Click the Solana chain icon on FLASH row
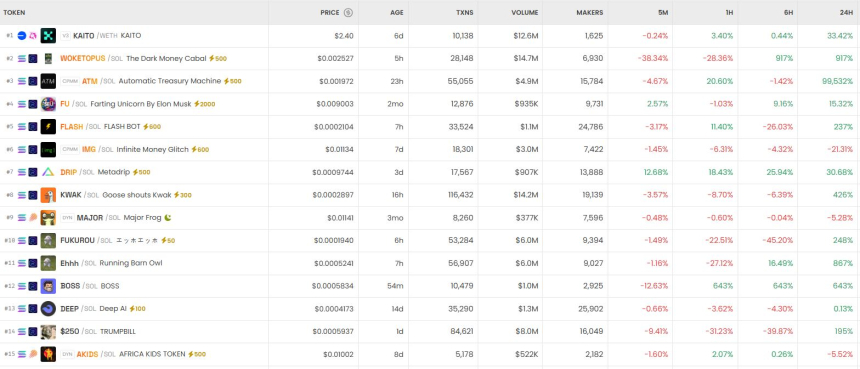The image size is (860, 369). coord(22,127)
